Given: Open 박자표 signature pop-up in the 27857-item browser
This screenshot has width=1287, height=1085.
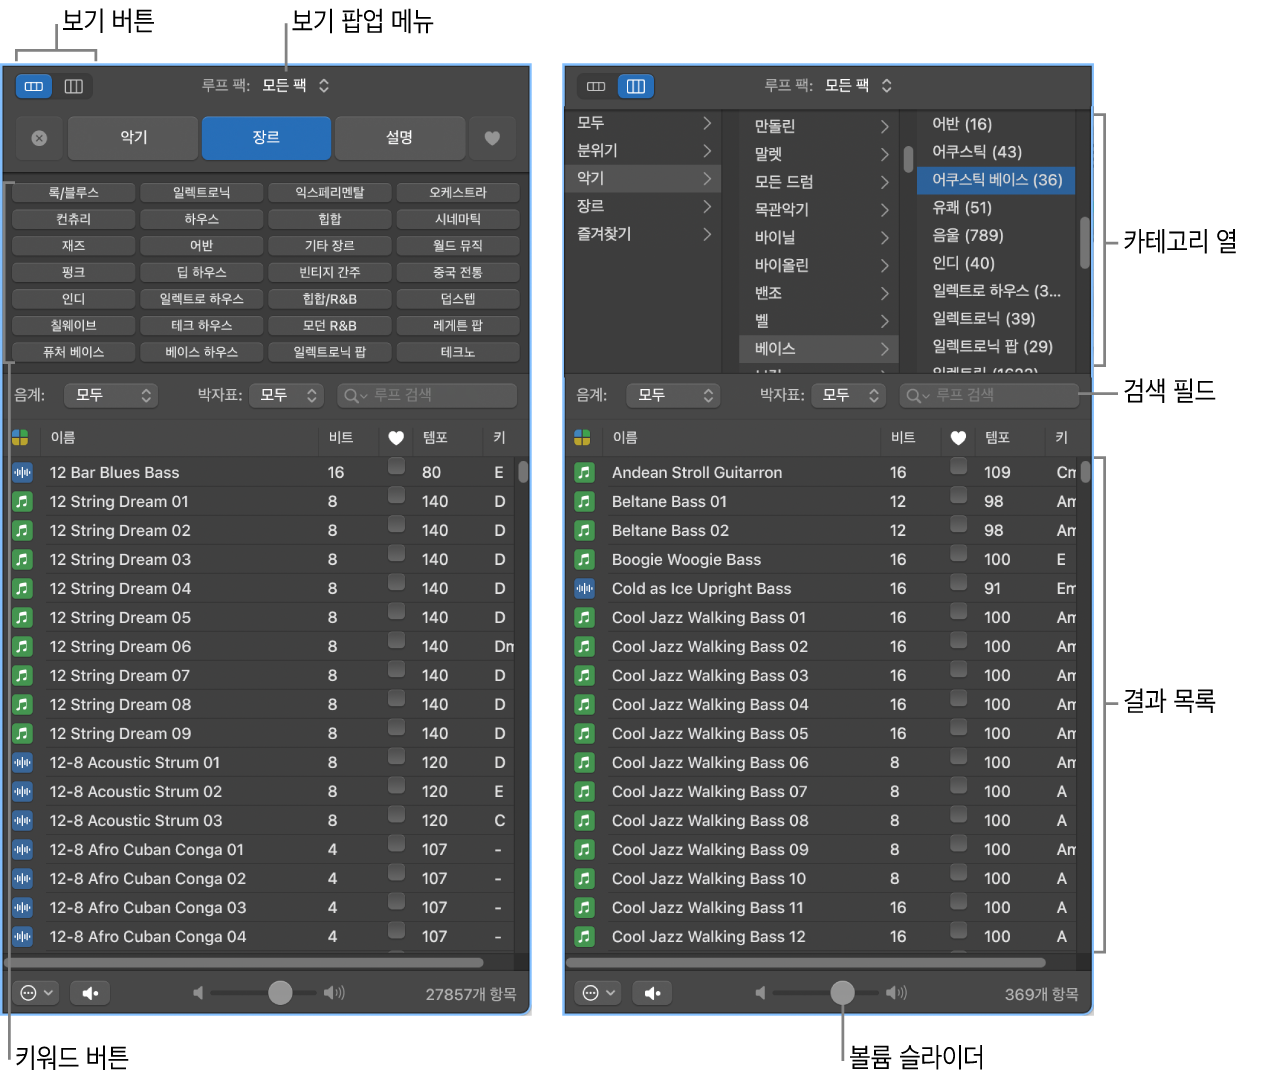Looking at the screenshot, I should pos(286,395).
